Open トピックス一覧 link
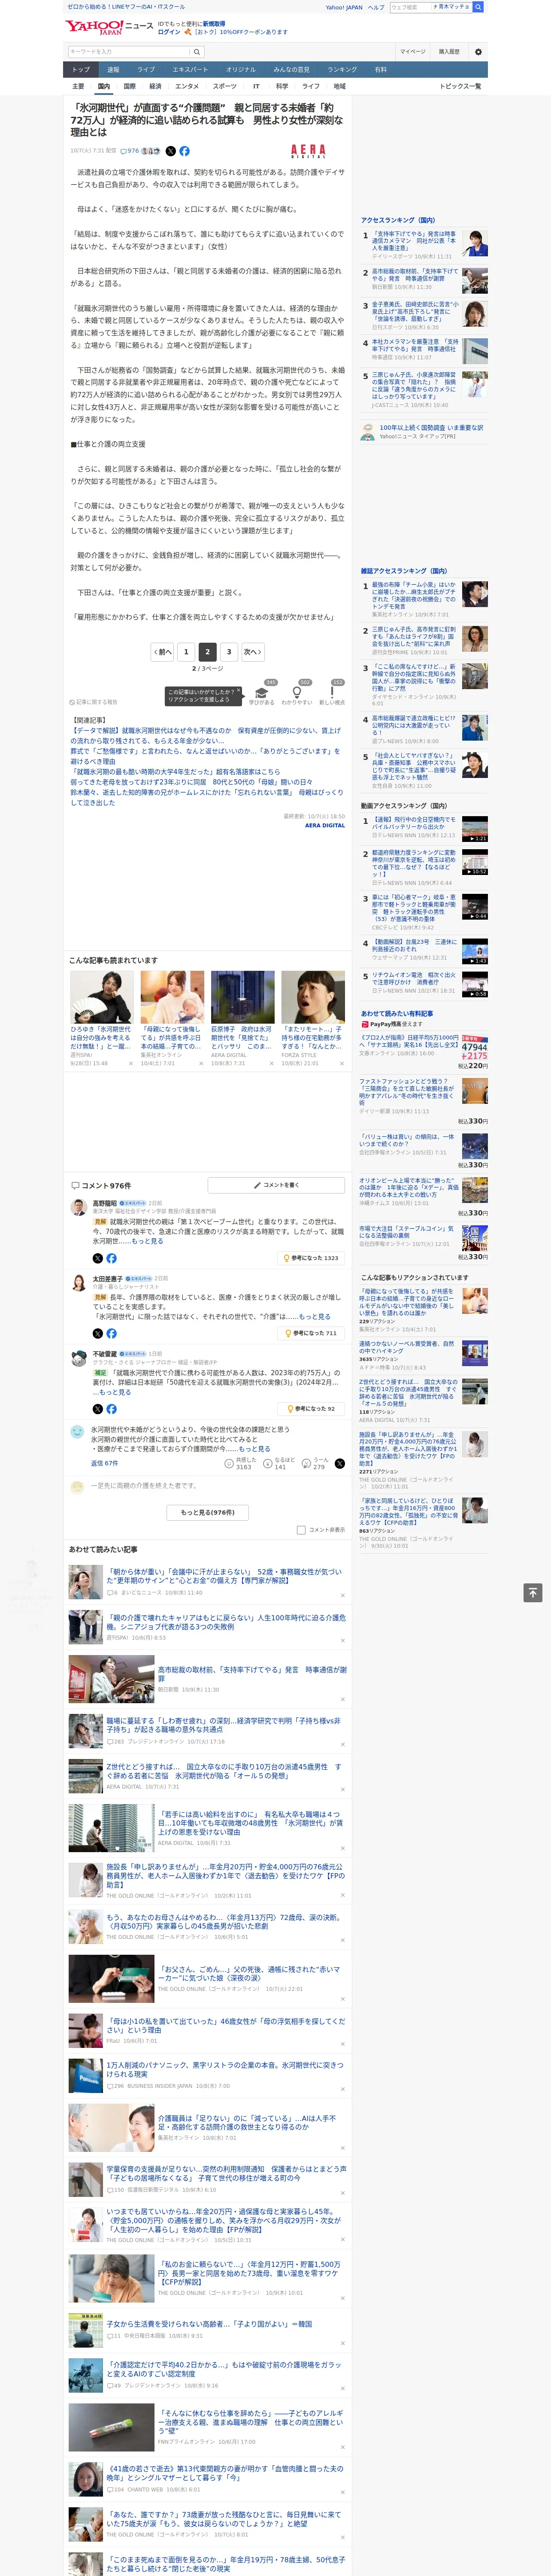This screenshot has height=2576, width=551. tap(460, 87)
